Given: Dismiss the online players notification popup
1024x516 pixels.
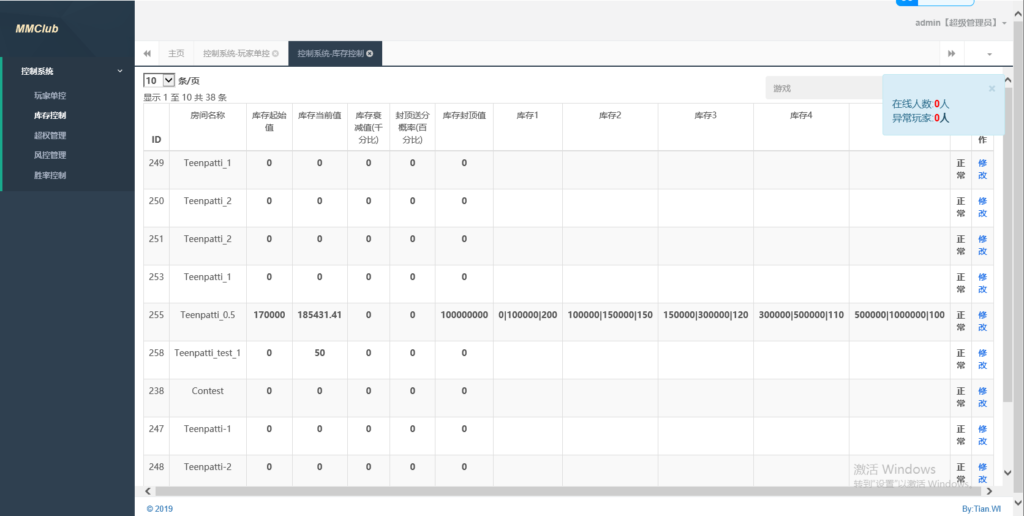Looking at the screenshot, I should click(991, 88).
